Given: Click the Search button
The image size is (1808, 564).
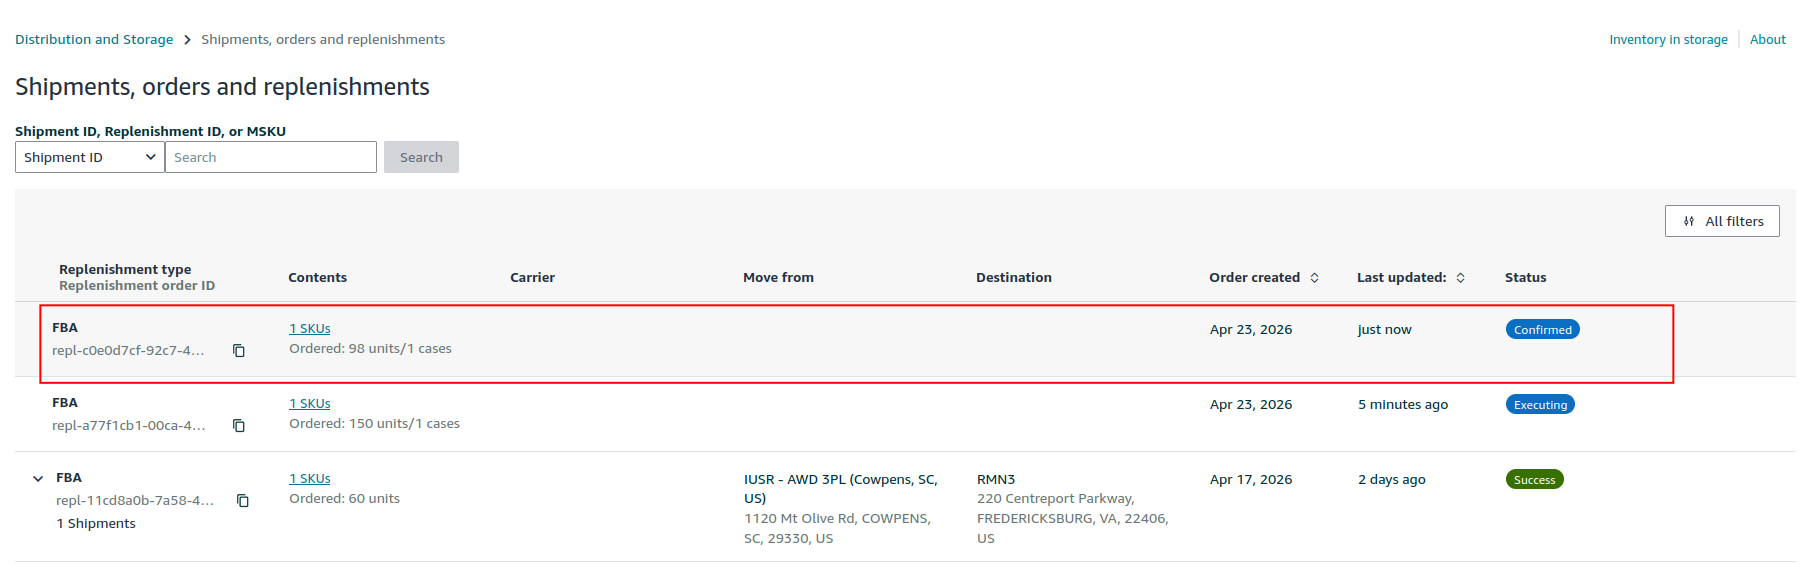Looking at the screenshot, I should (421, 157).
